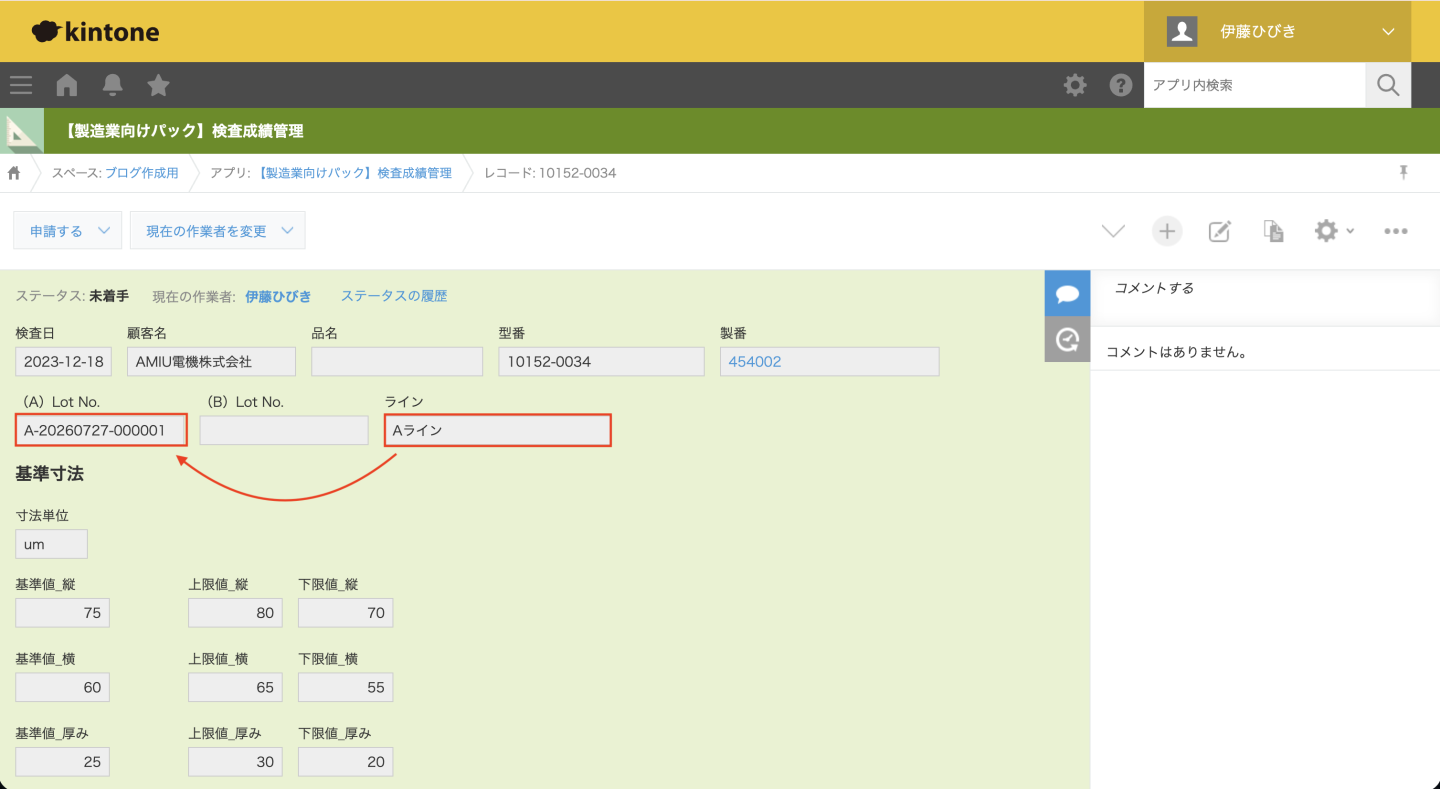Pin the breadcrumb bar
1440x789 pixels.
tap(1403, 173)
